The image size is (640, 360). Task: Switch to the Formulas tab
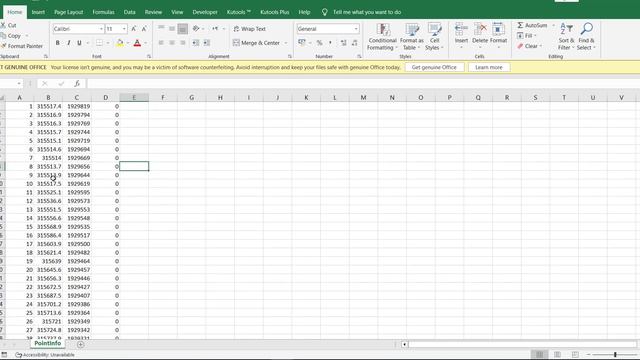[x=103, y=12]
